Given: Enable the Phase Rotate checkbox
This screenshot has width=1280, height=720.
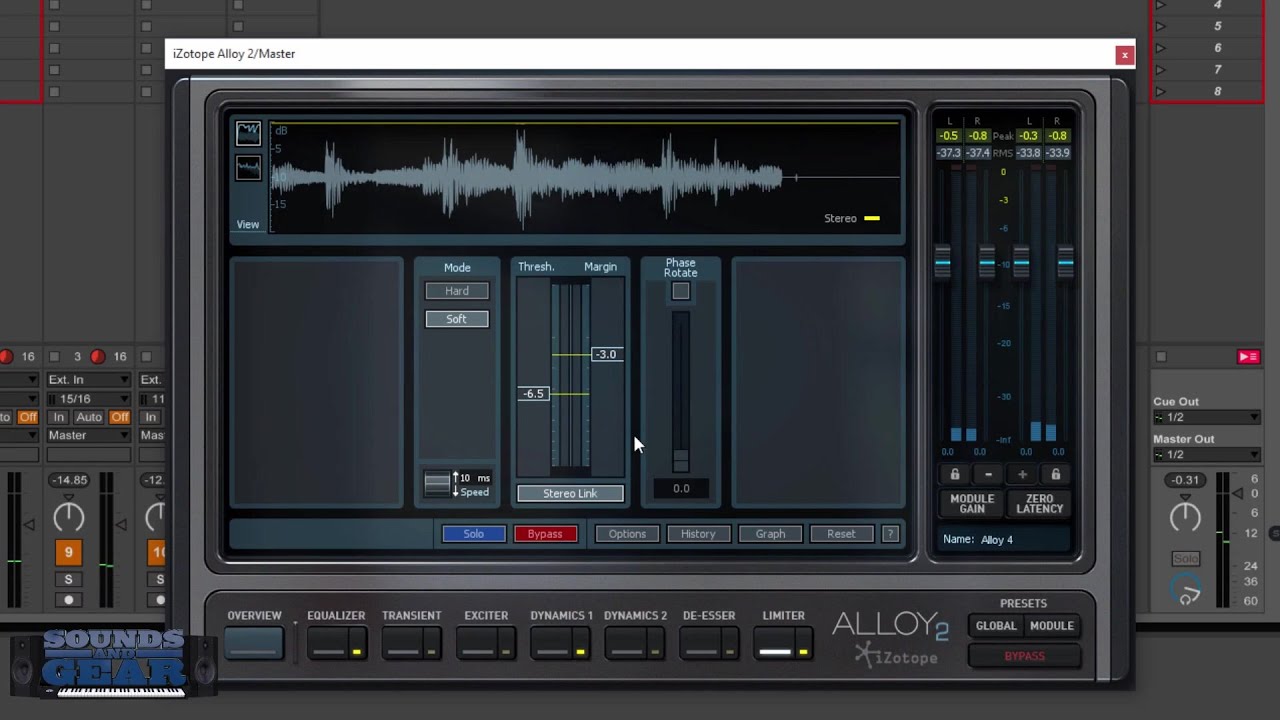Looking at the screenshot, I should pos(681,291).
